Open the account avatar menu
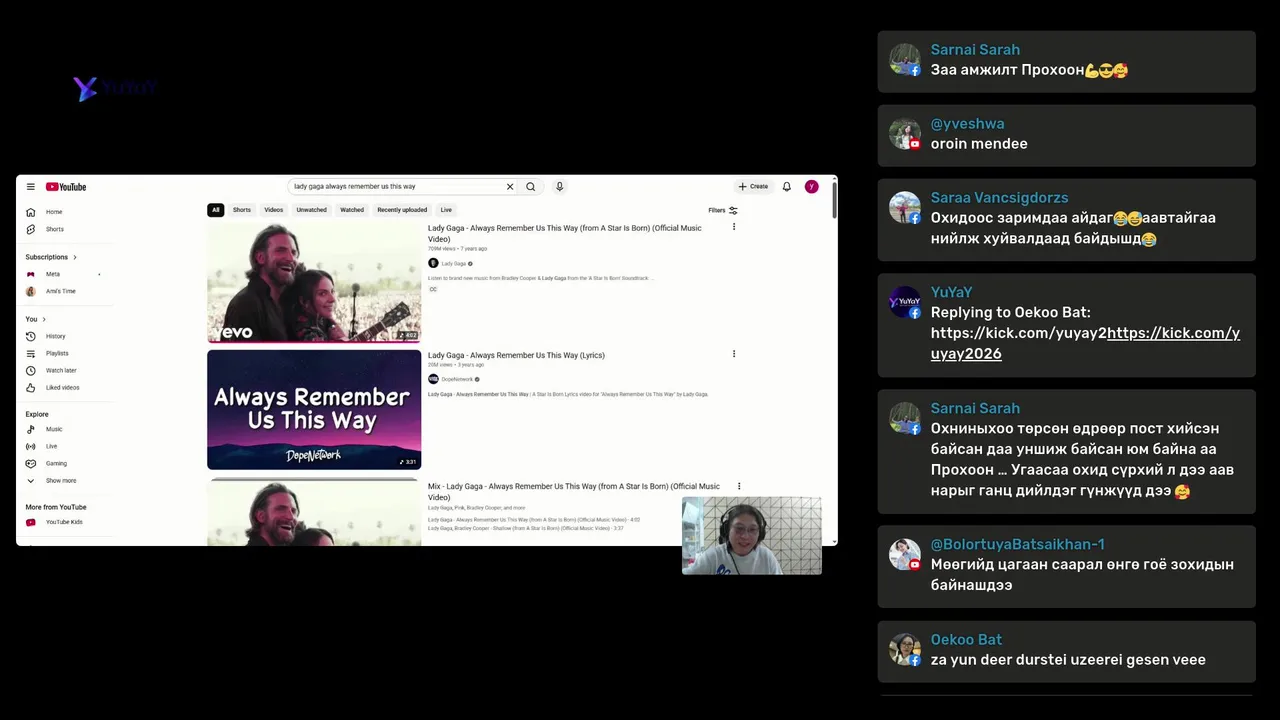The height and width of the screenshot is (720, 1280). click(812, 187)
